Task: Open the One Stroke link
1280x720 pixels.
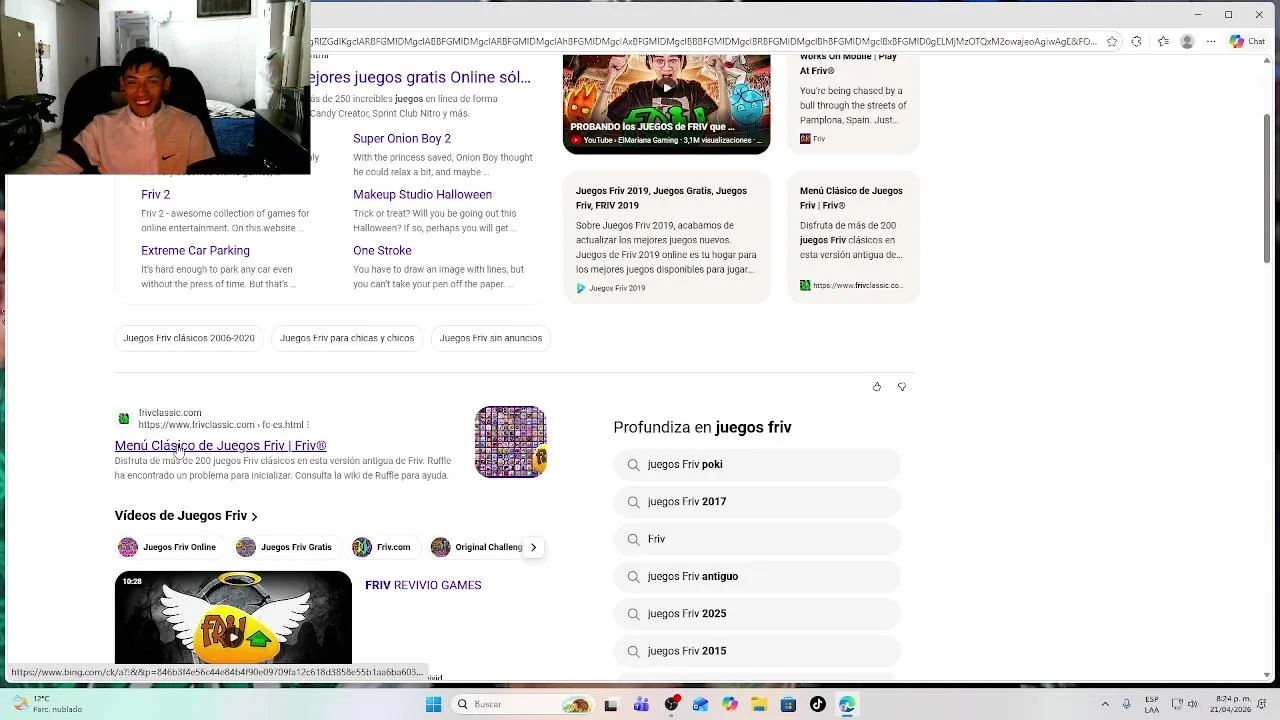Action: coord(382,251)
